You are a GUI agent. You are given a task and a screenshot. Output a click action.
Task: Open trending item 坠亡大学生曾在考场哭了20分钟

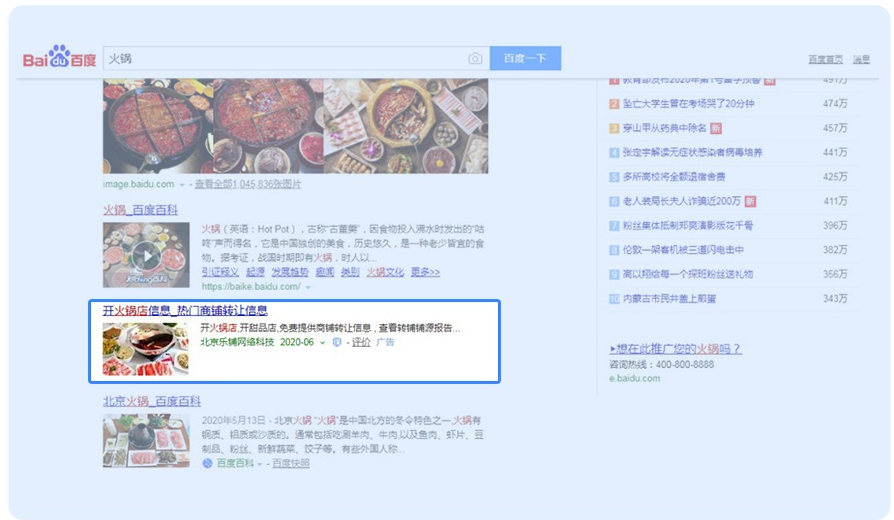click(x=688, y=103)
